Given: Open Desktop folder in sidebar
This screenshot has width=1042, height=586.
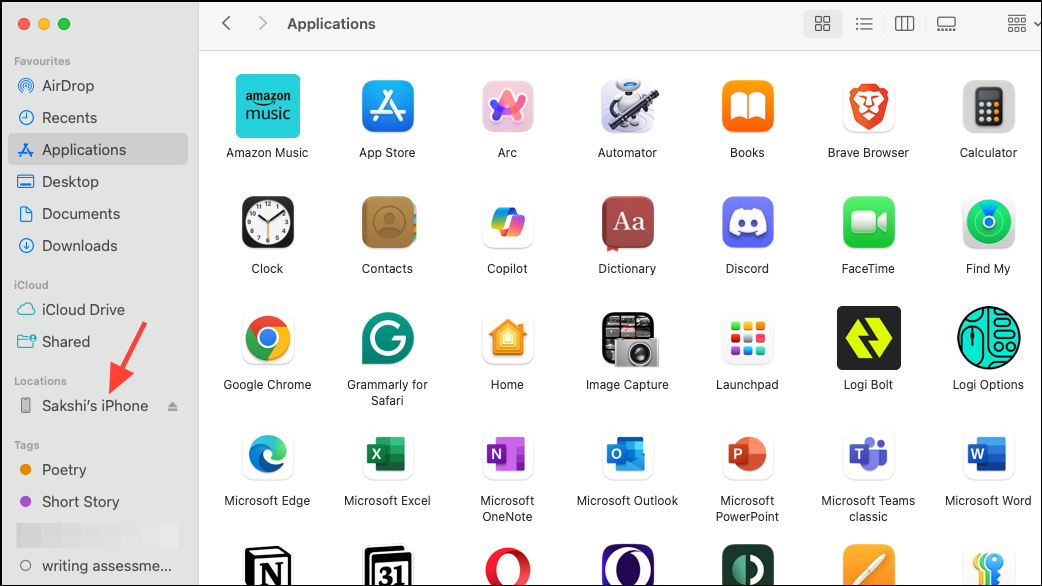Looking at the screenshot, I should 98,181.
